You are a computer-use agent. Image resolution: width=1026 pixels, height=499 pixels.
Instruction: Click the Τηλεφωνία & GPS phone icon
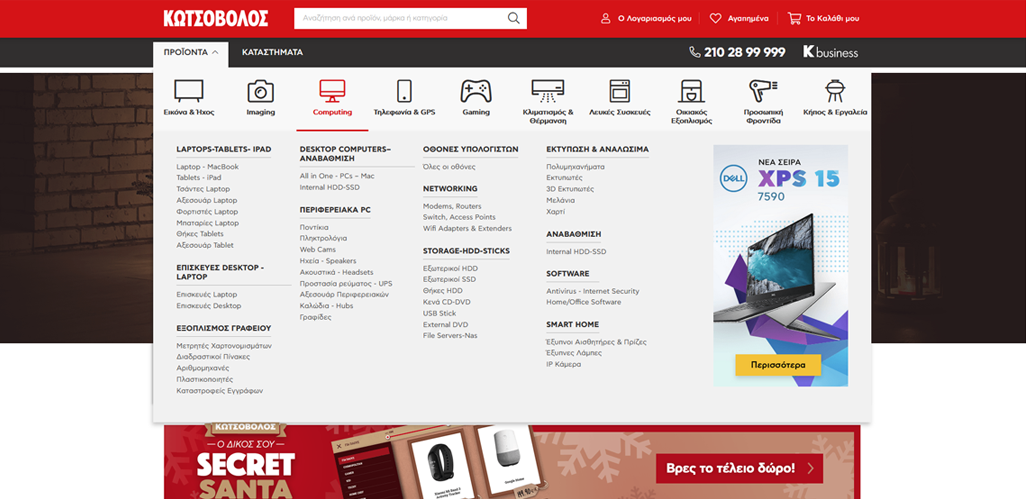click(404, 92)
